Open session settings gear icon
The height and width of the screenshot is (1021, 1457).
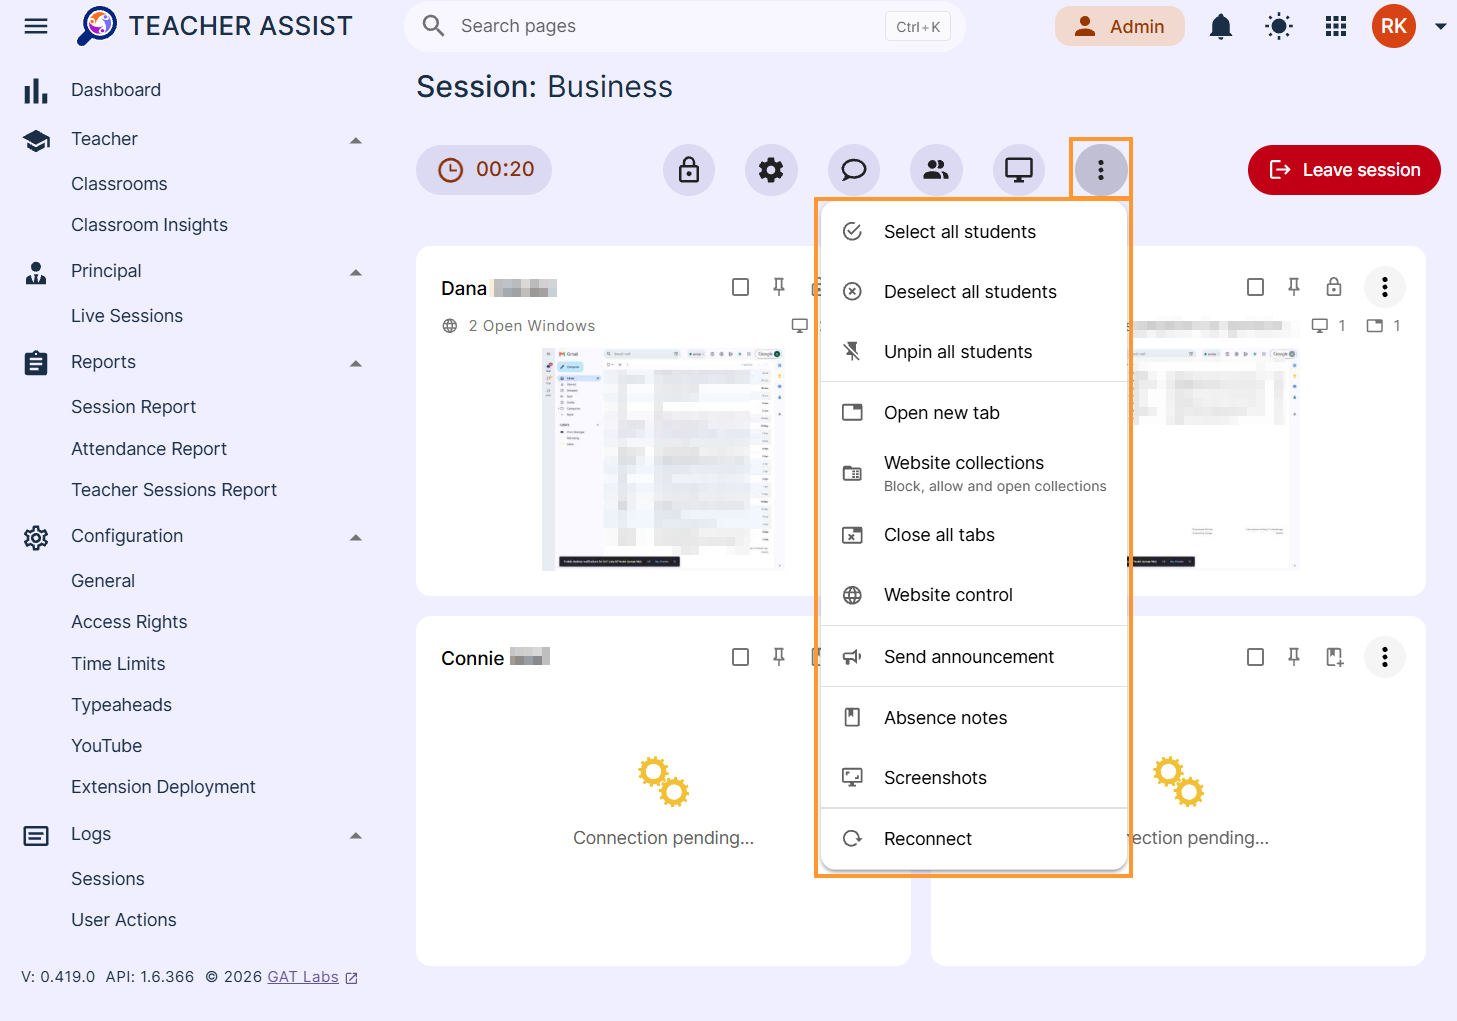[771, 170]
